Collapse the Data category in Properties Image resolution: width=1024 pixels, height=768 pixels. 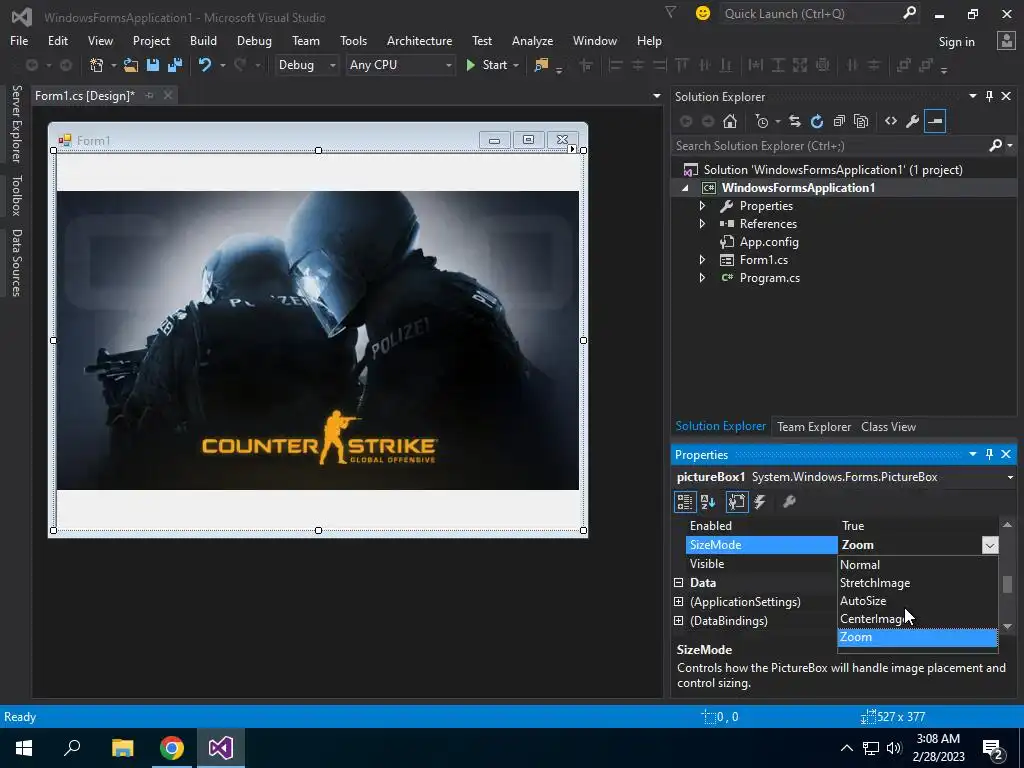coord(679,583)
